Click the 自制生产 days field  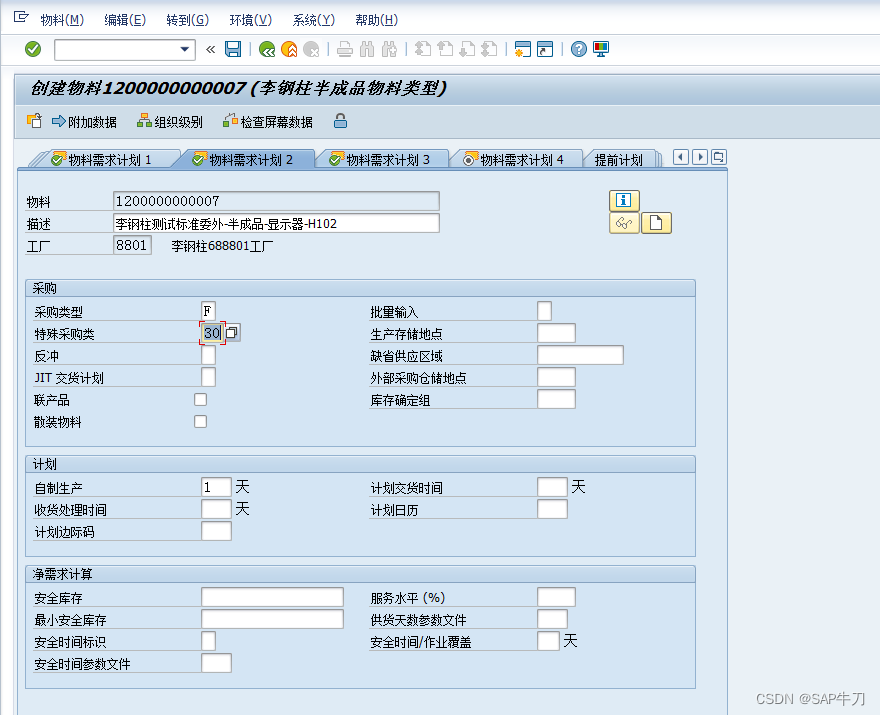click(216, 487)
